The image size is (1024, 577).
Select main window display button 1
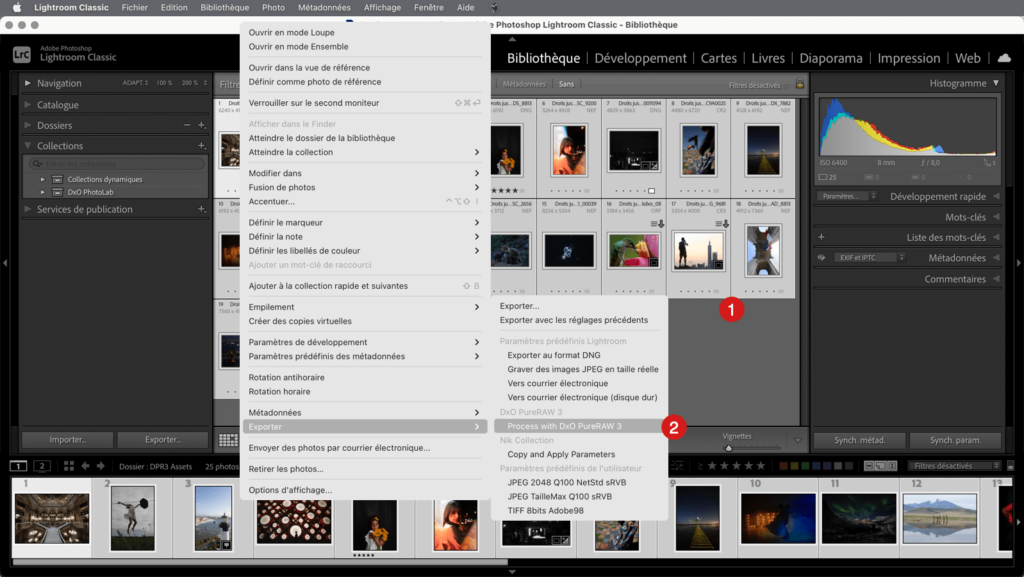coord(18,466)
